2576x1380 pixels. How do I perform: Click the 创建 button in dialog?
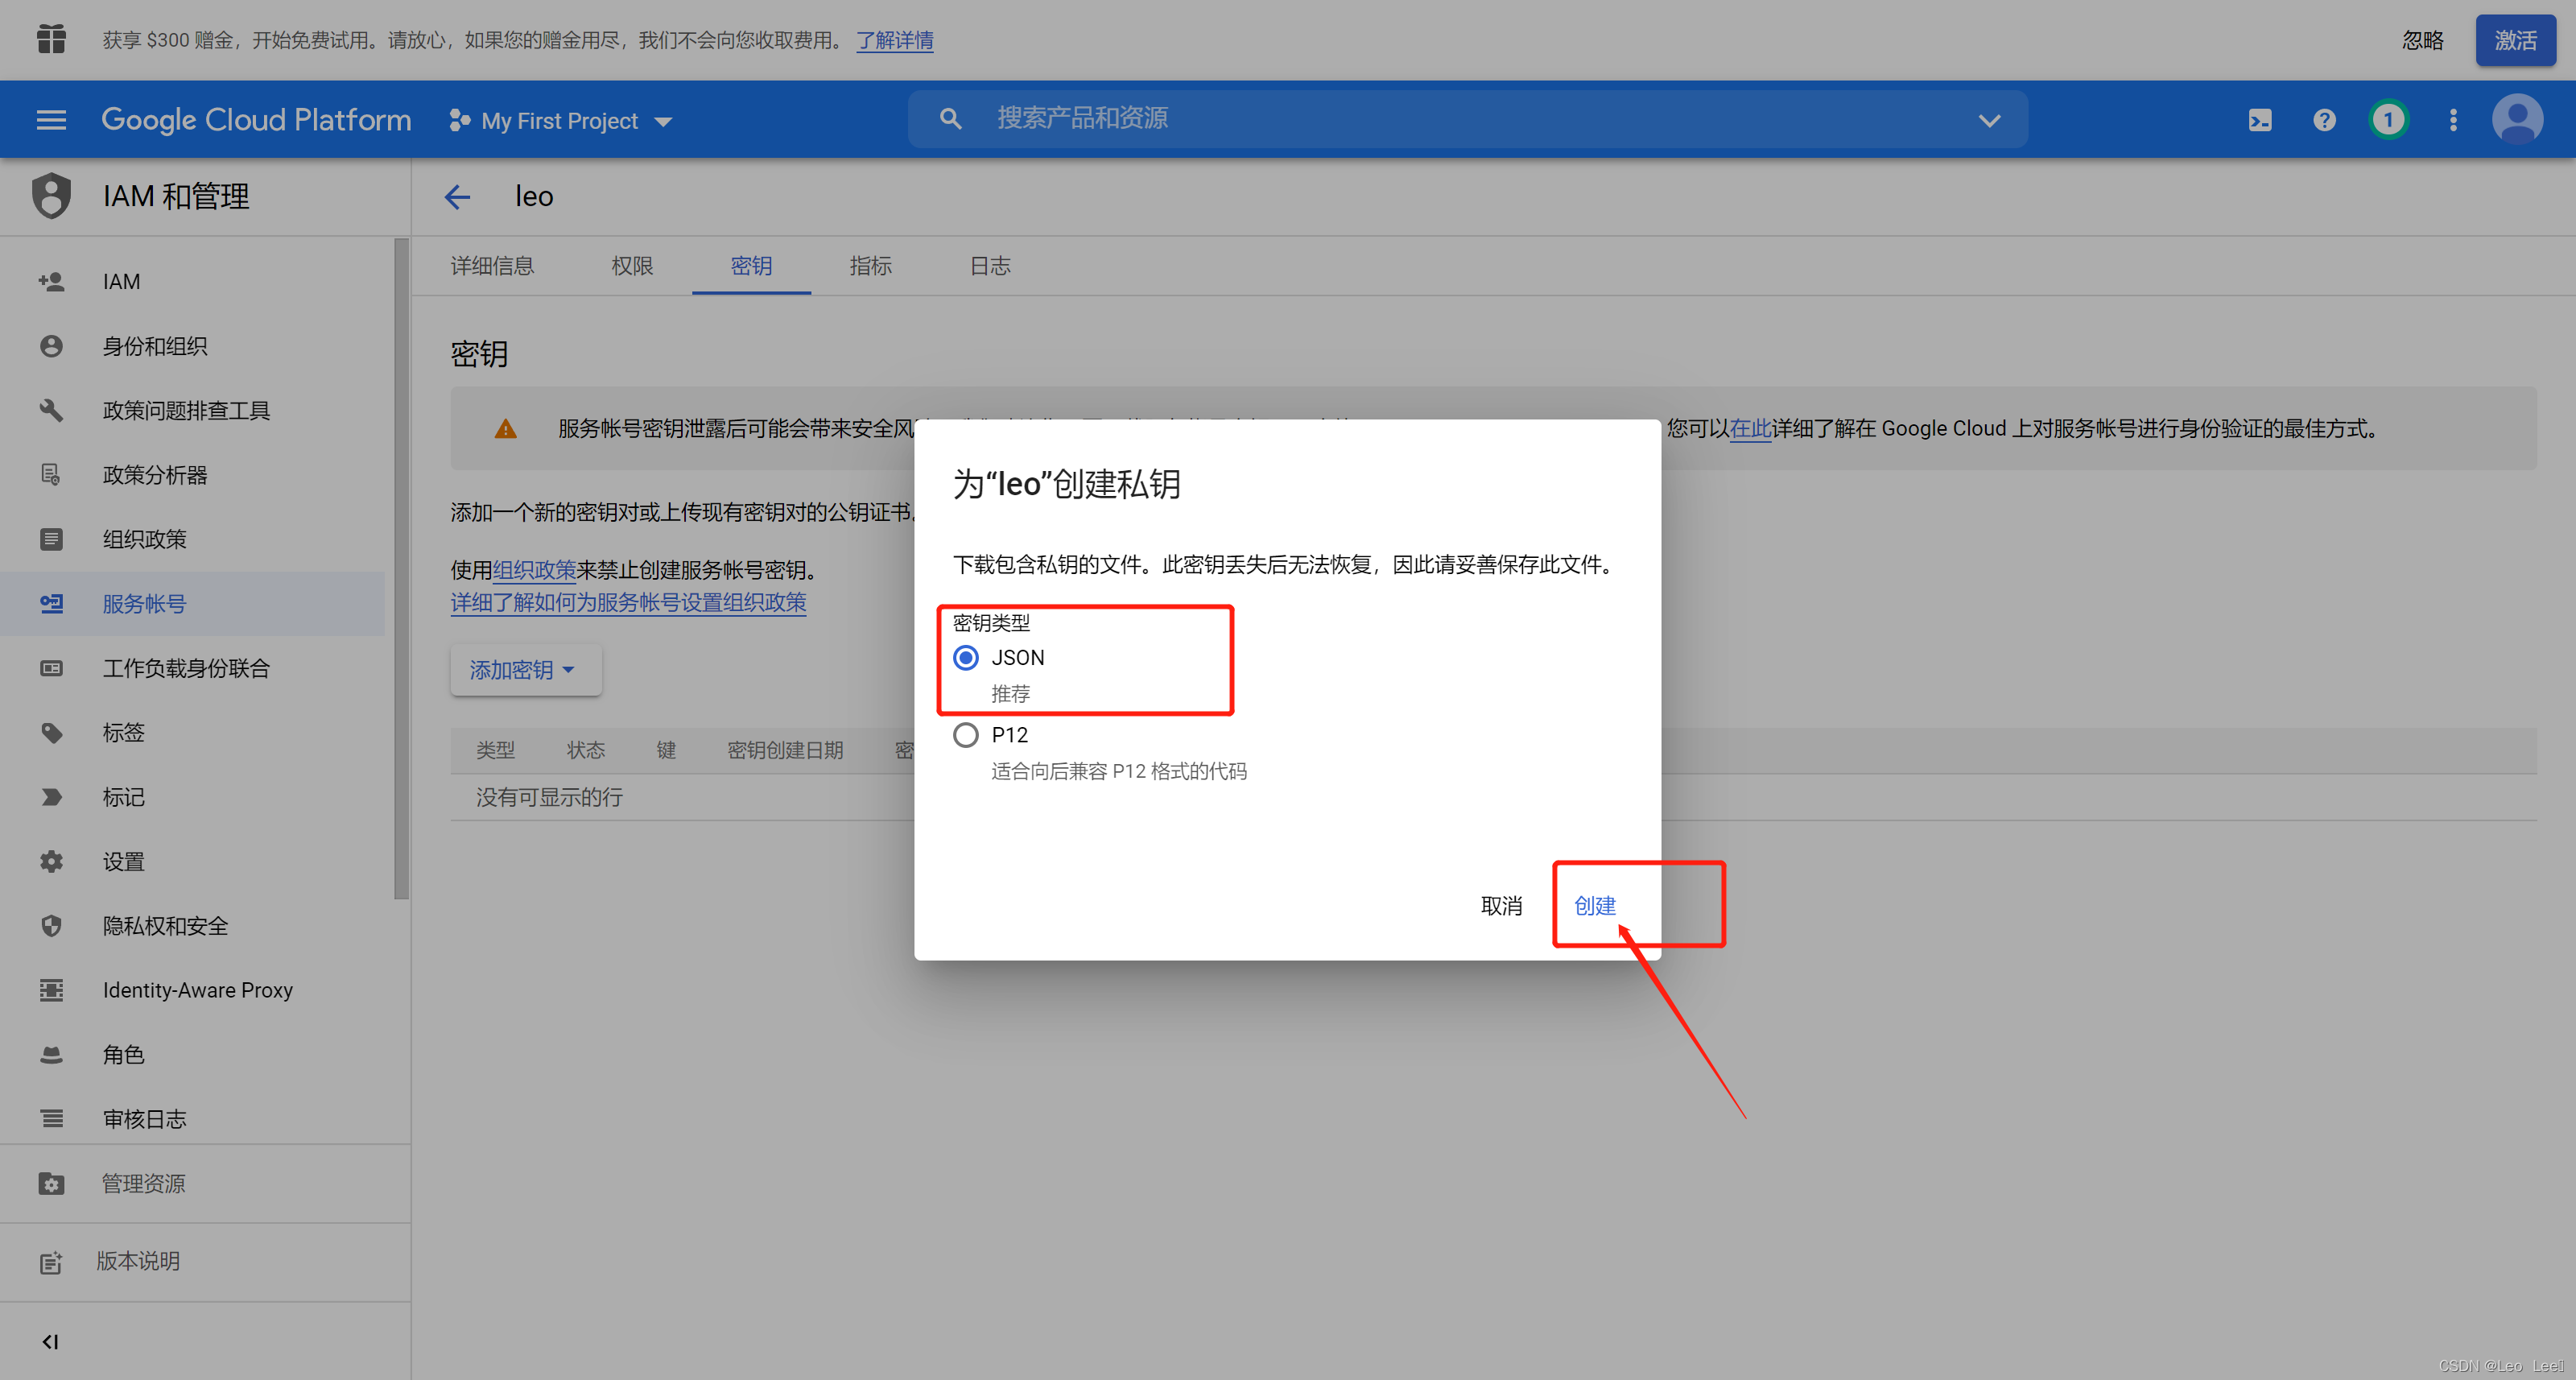click(1595, 905)
